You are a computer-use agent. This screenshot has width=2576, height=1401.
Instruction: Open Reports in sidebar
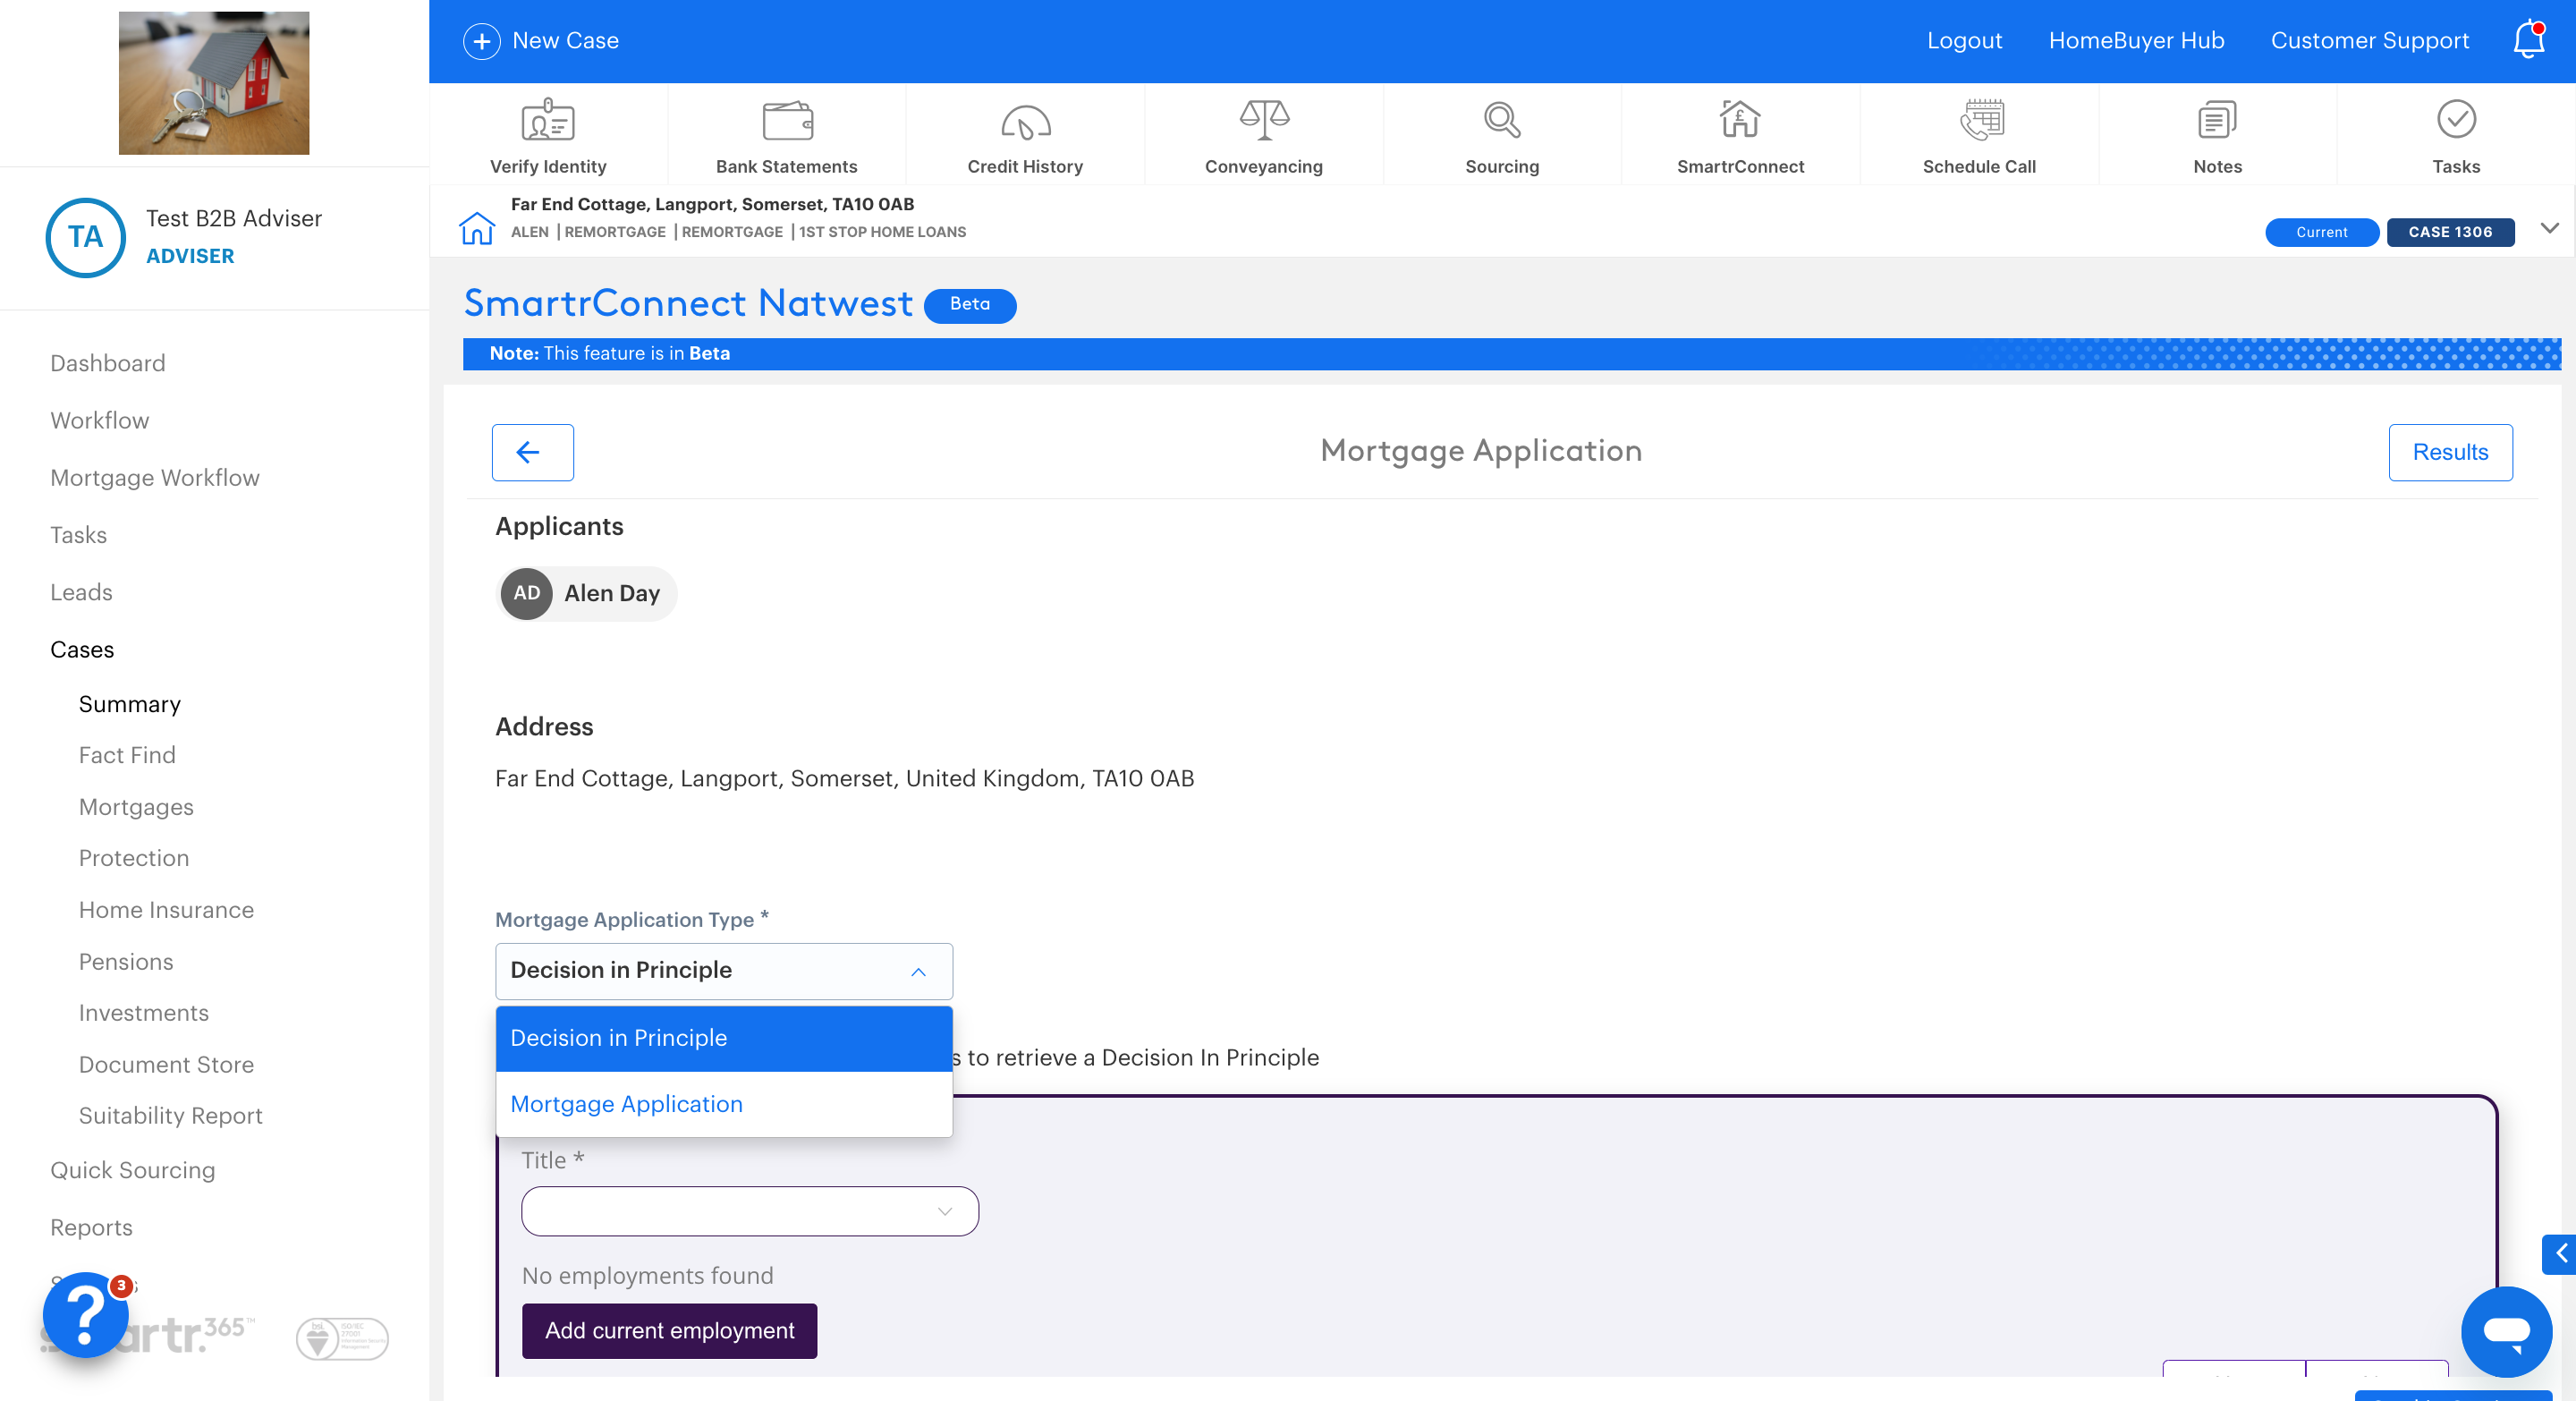[91, 1227]
